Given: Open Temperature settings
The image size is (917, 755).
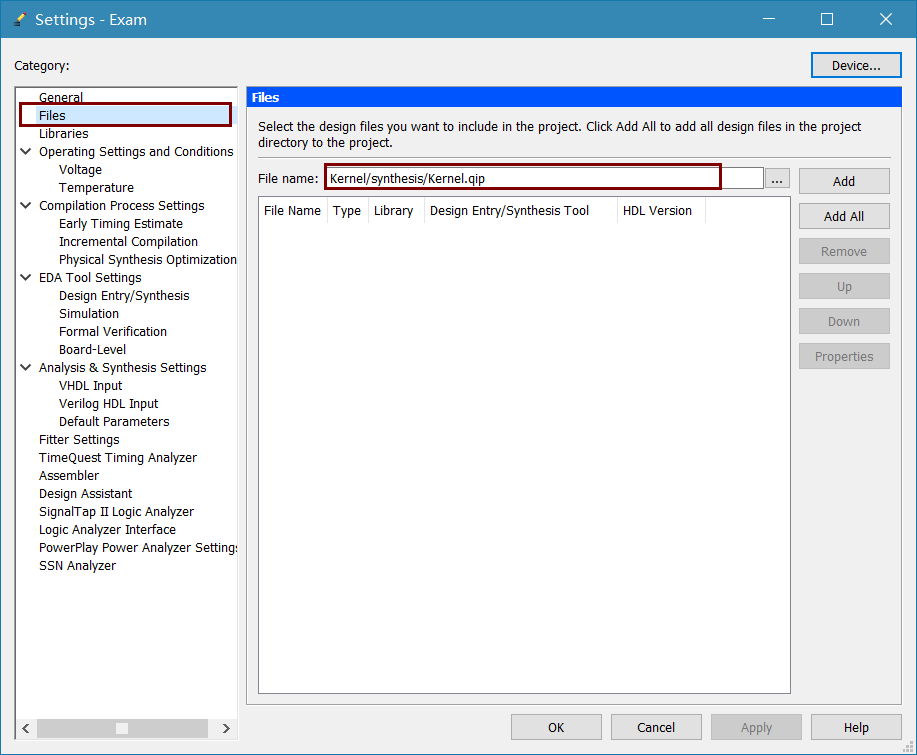Looking at the screenshot, I should tap(96, 188).
